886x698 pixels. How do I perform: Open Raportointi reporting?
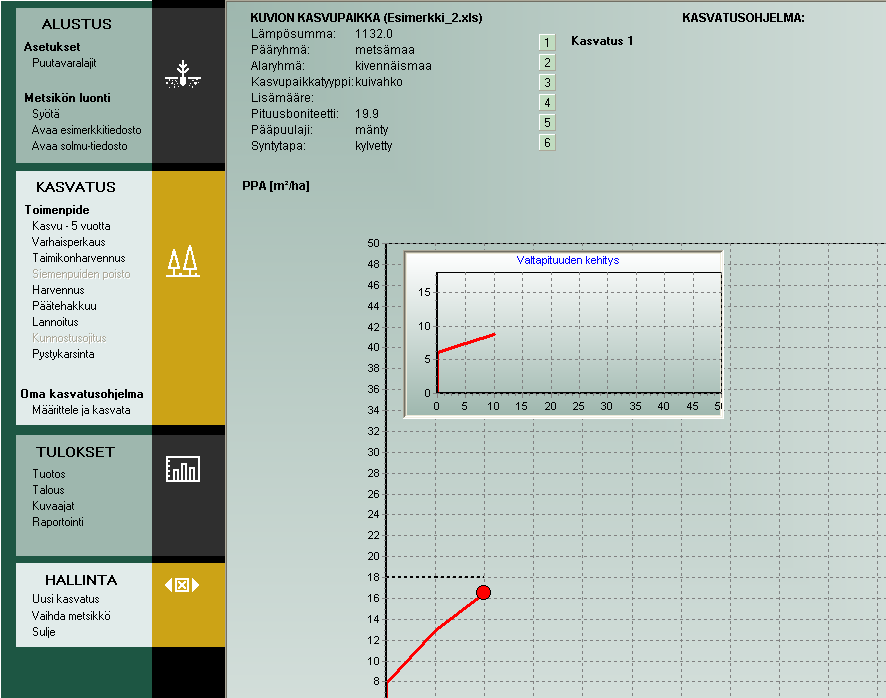pyautogui.click(x=58, y=522)
